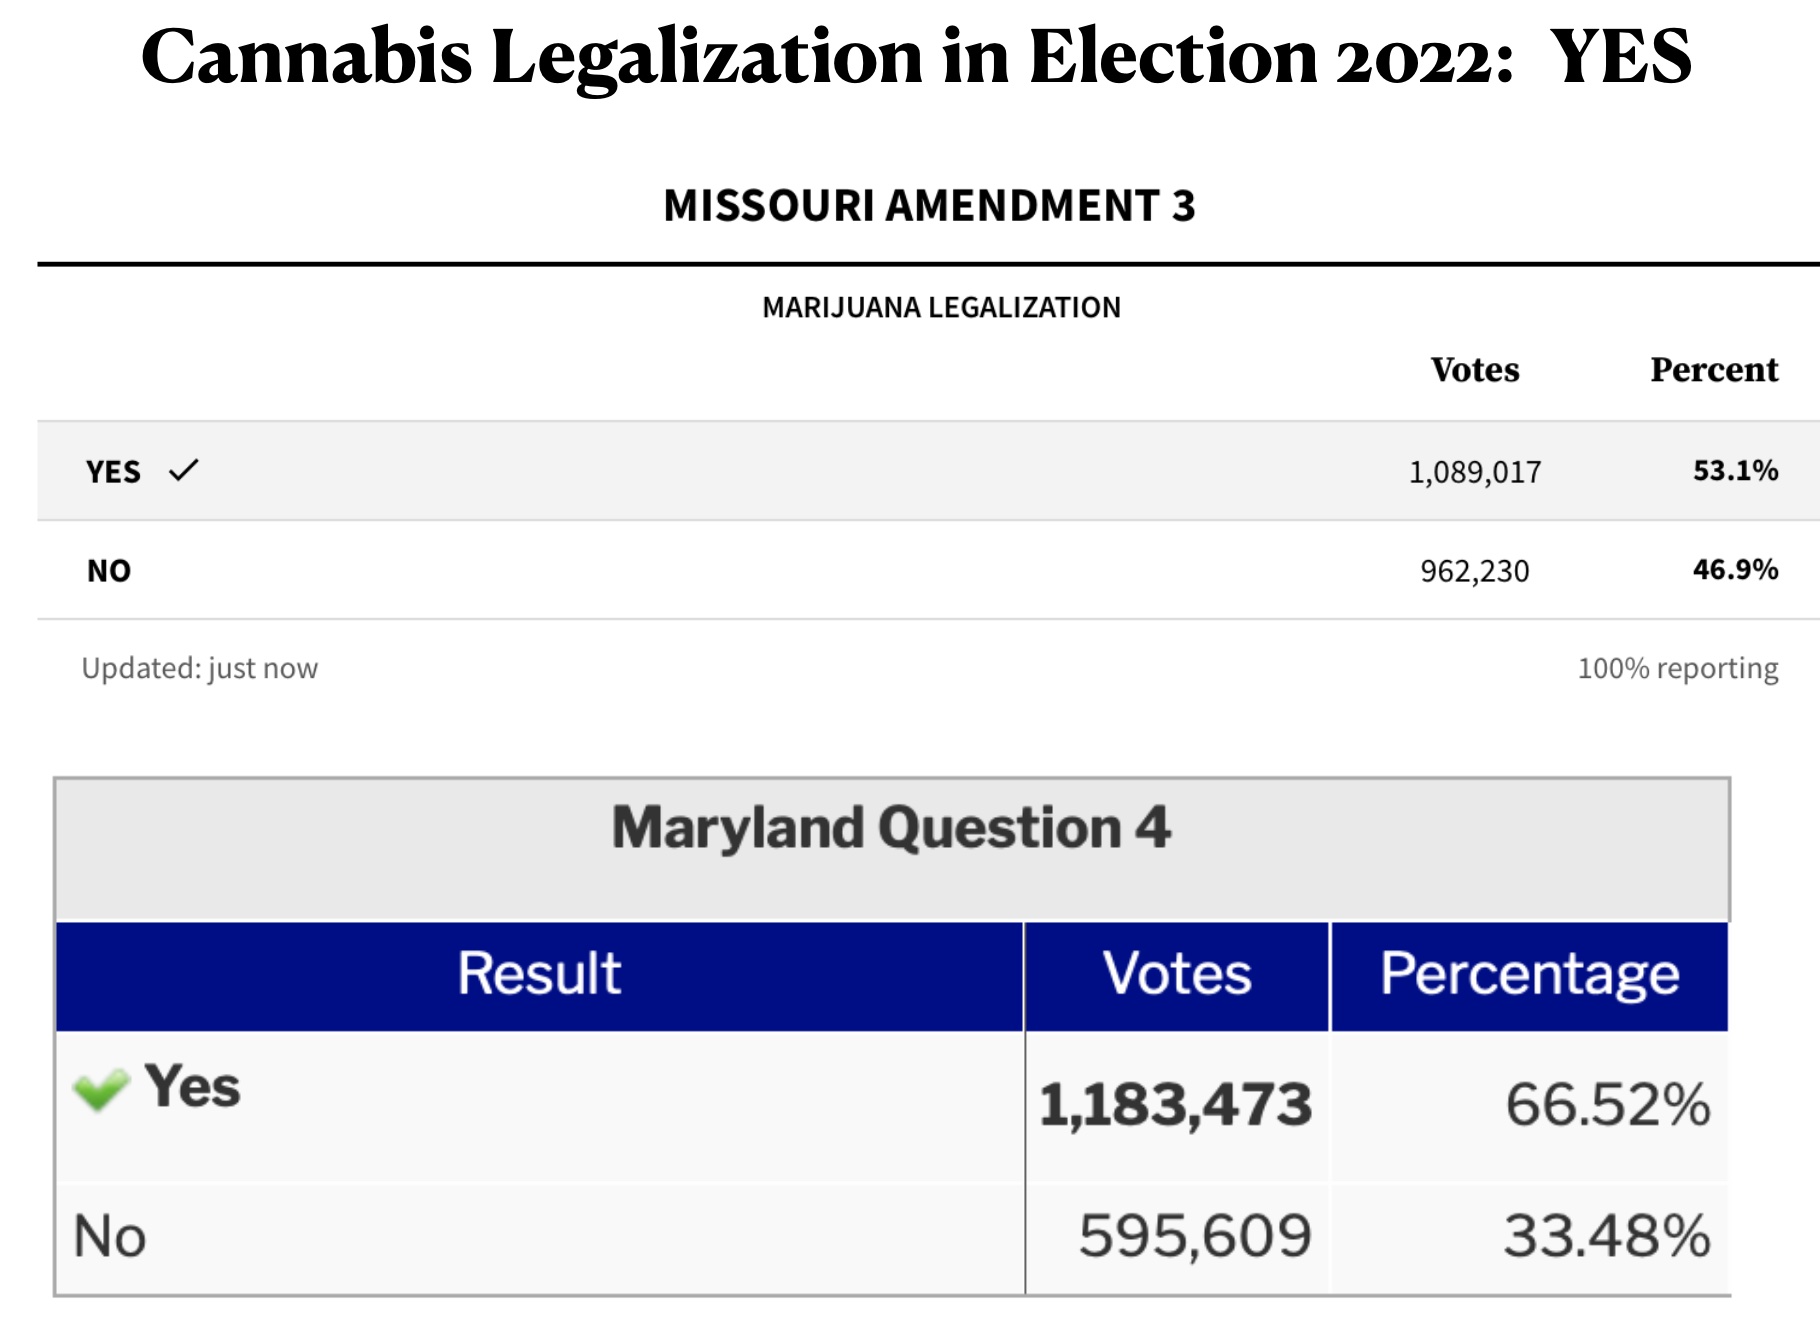Image resolution: width=1820 pixels, height=1322 pixels.
Task: Click the 66.52% percentage cell
Action: (1607, 1105)
